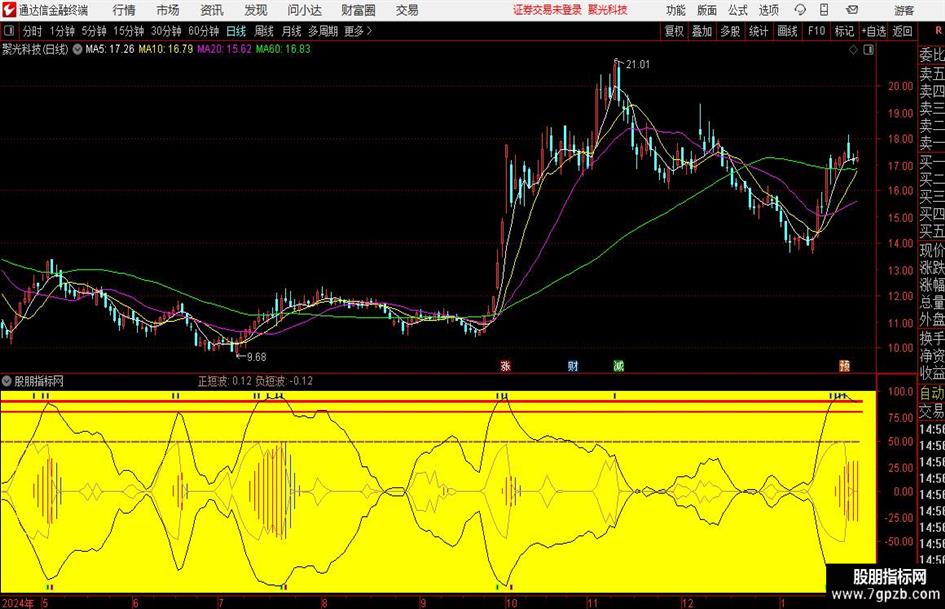Click the 统计 toolbar button
The height and width of the screenshot is (609, 945).
tap(758, 31)
